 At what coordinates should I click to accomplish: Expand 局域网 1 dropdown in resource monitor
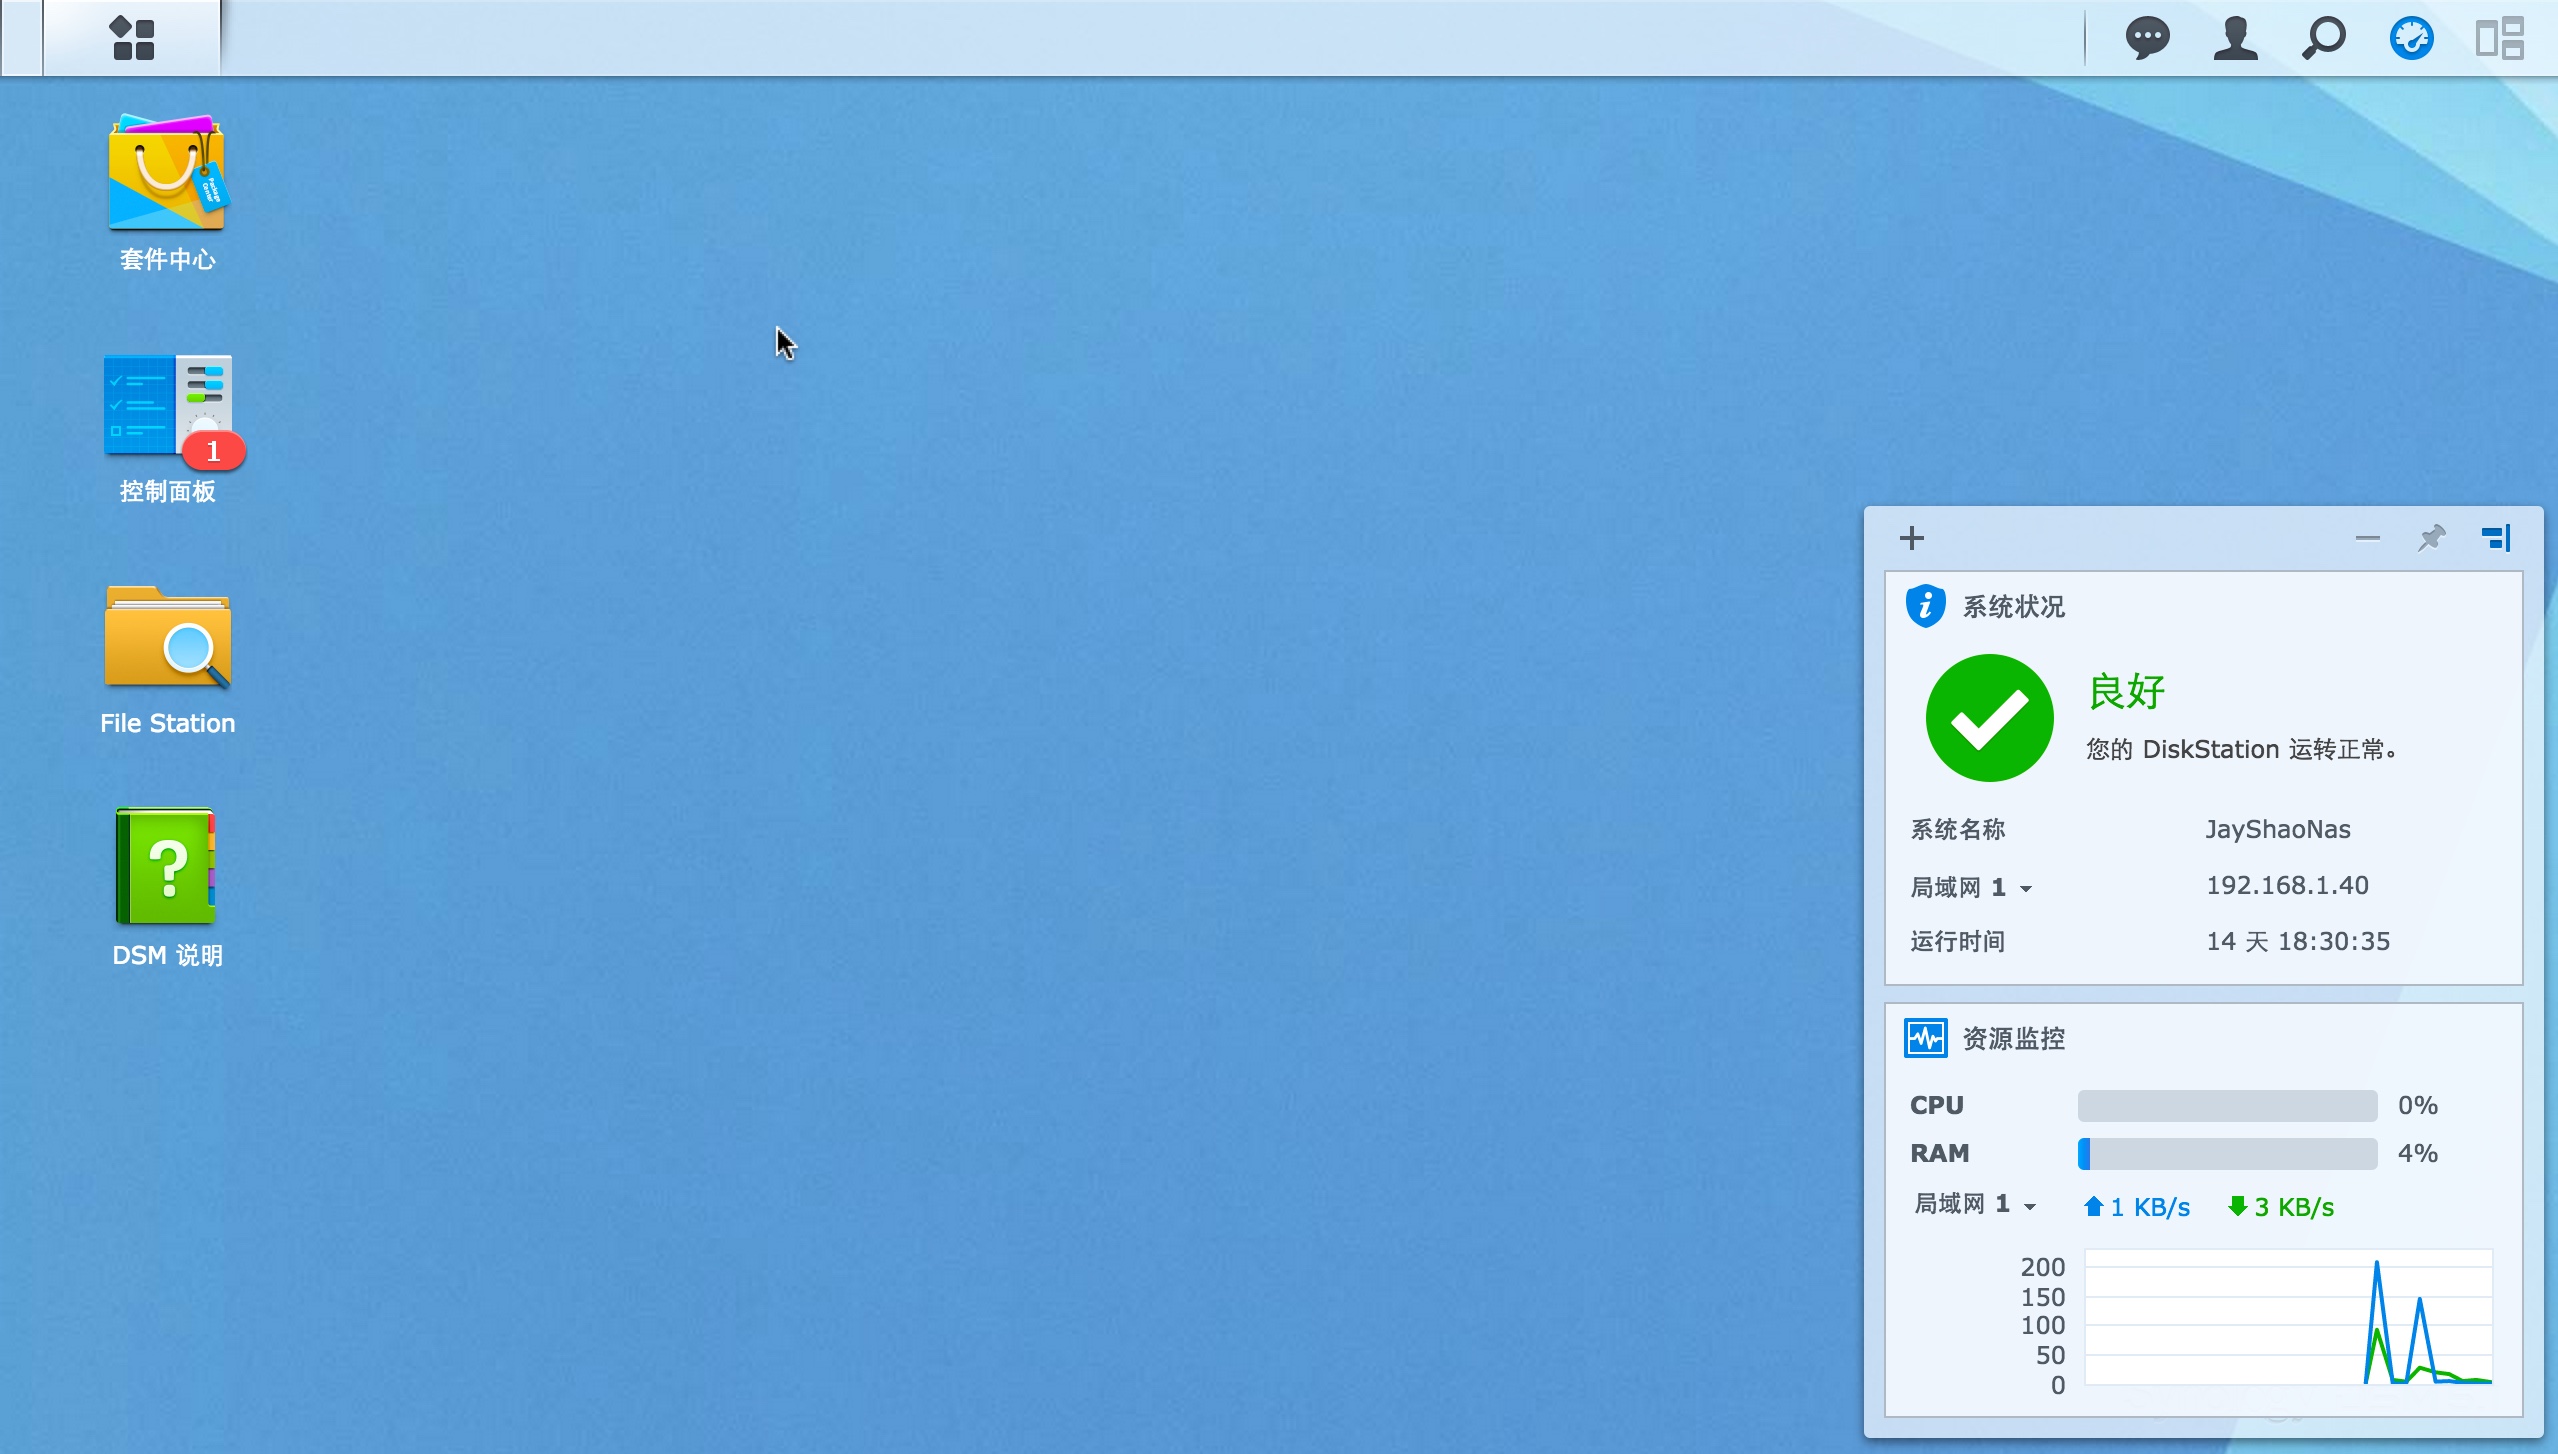click(2030, 1206)
